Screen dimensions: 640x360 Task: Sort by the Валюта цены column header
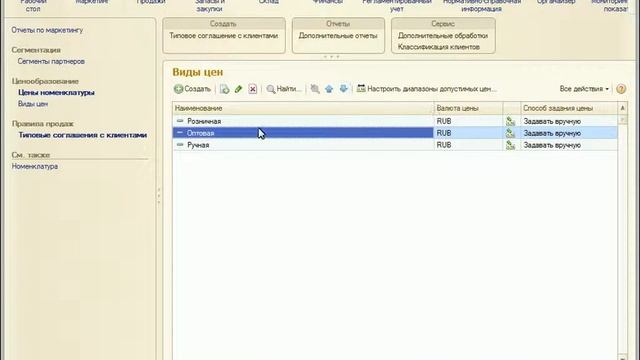(x=469, y=108)
